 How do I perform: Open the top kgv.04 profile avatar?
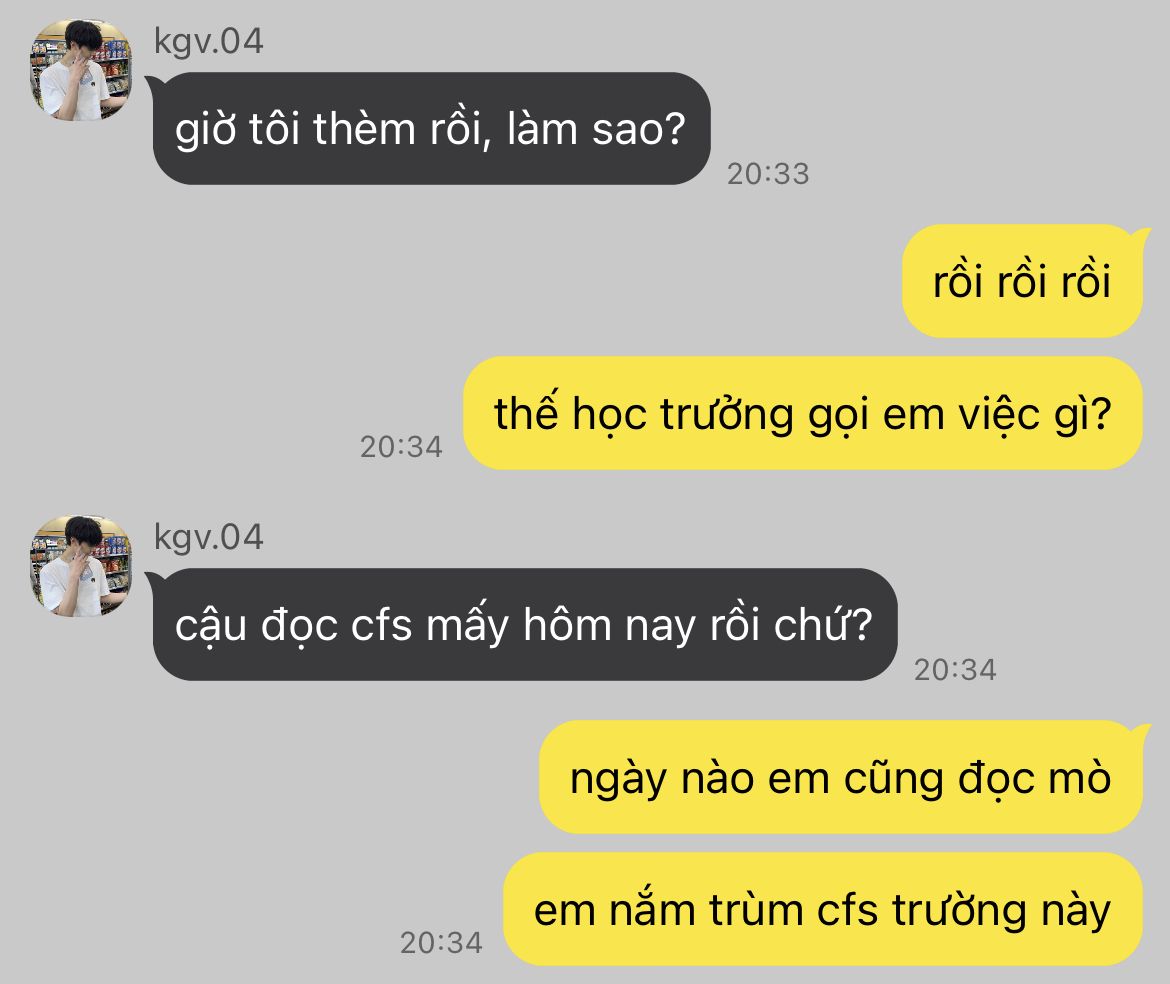81,70
